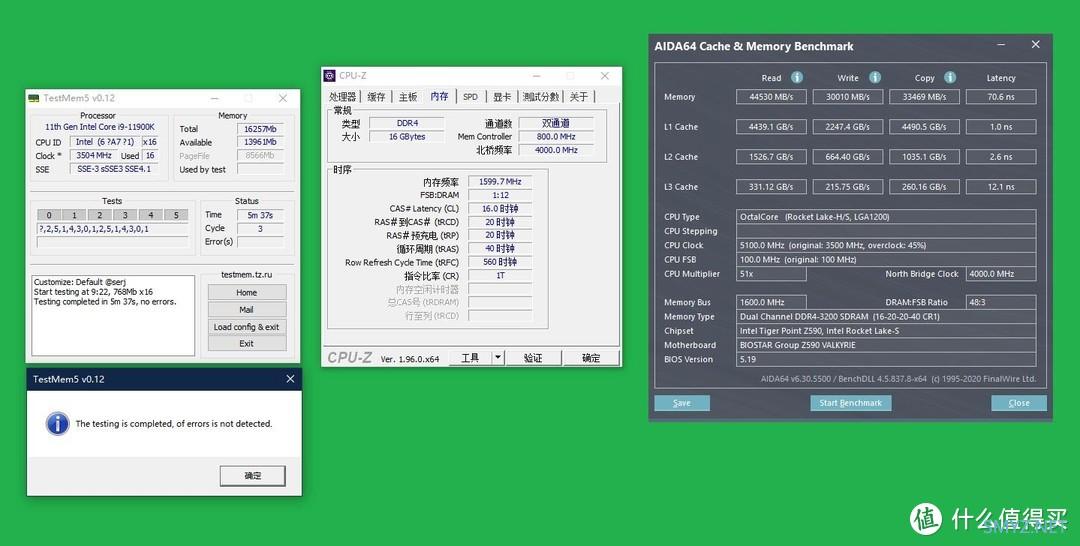Viewport: 1080px width, 546px height.
Task: Click the Memory Write value 30010 MB/s
Action: (848, 97)
